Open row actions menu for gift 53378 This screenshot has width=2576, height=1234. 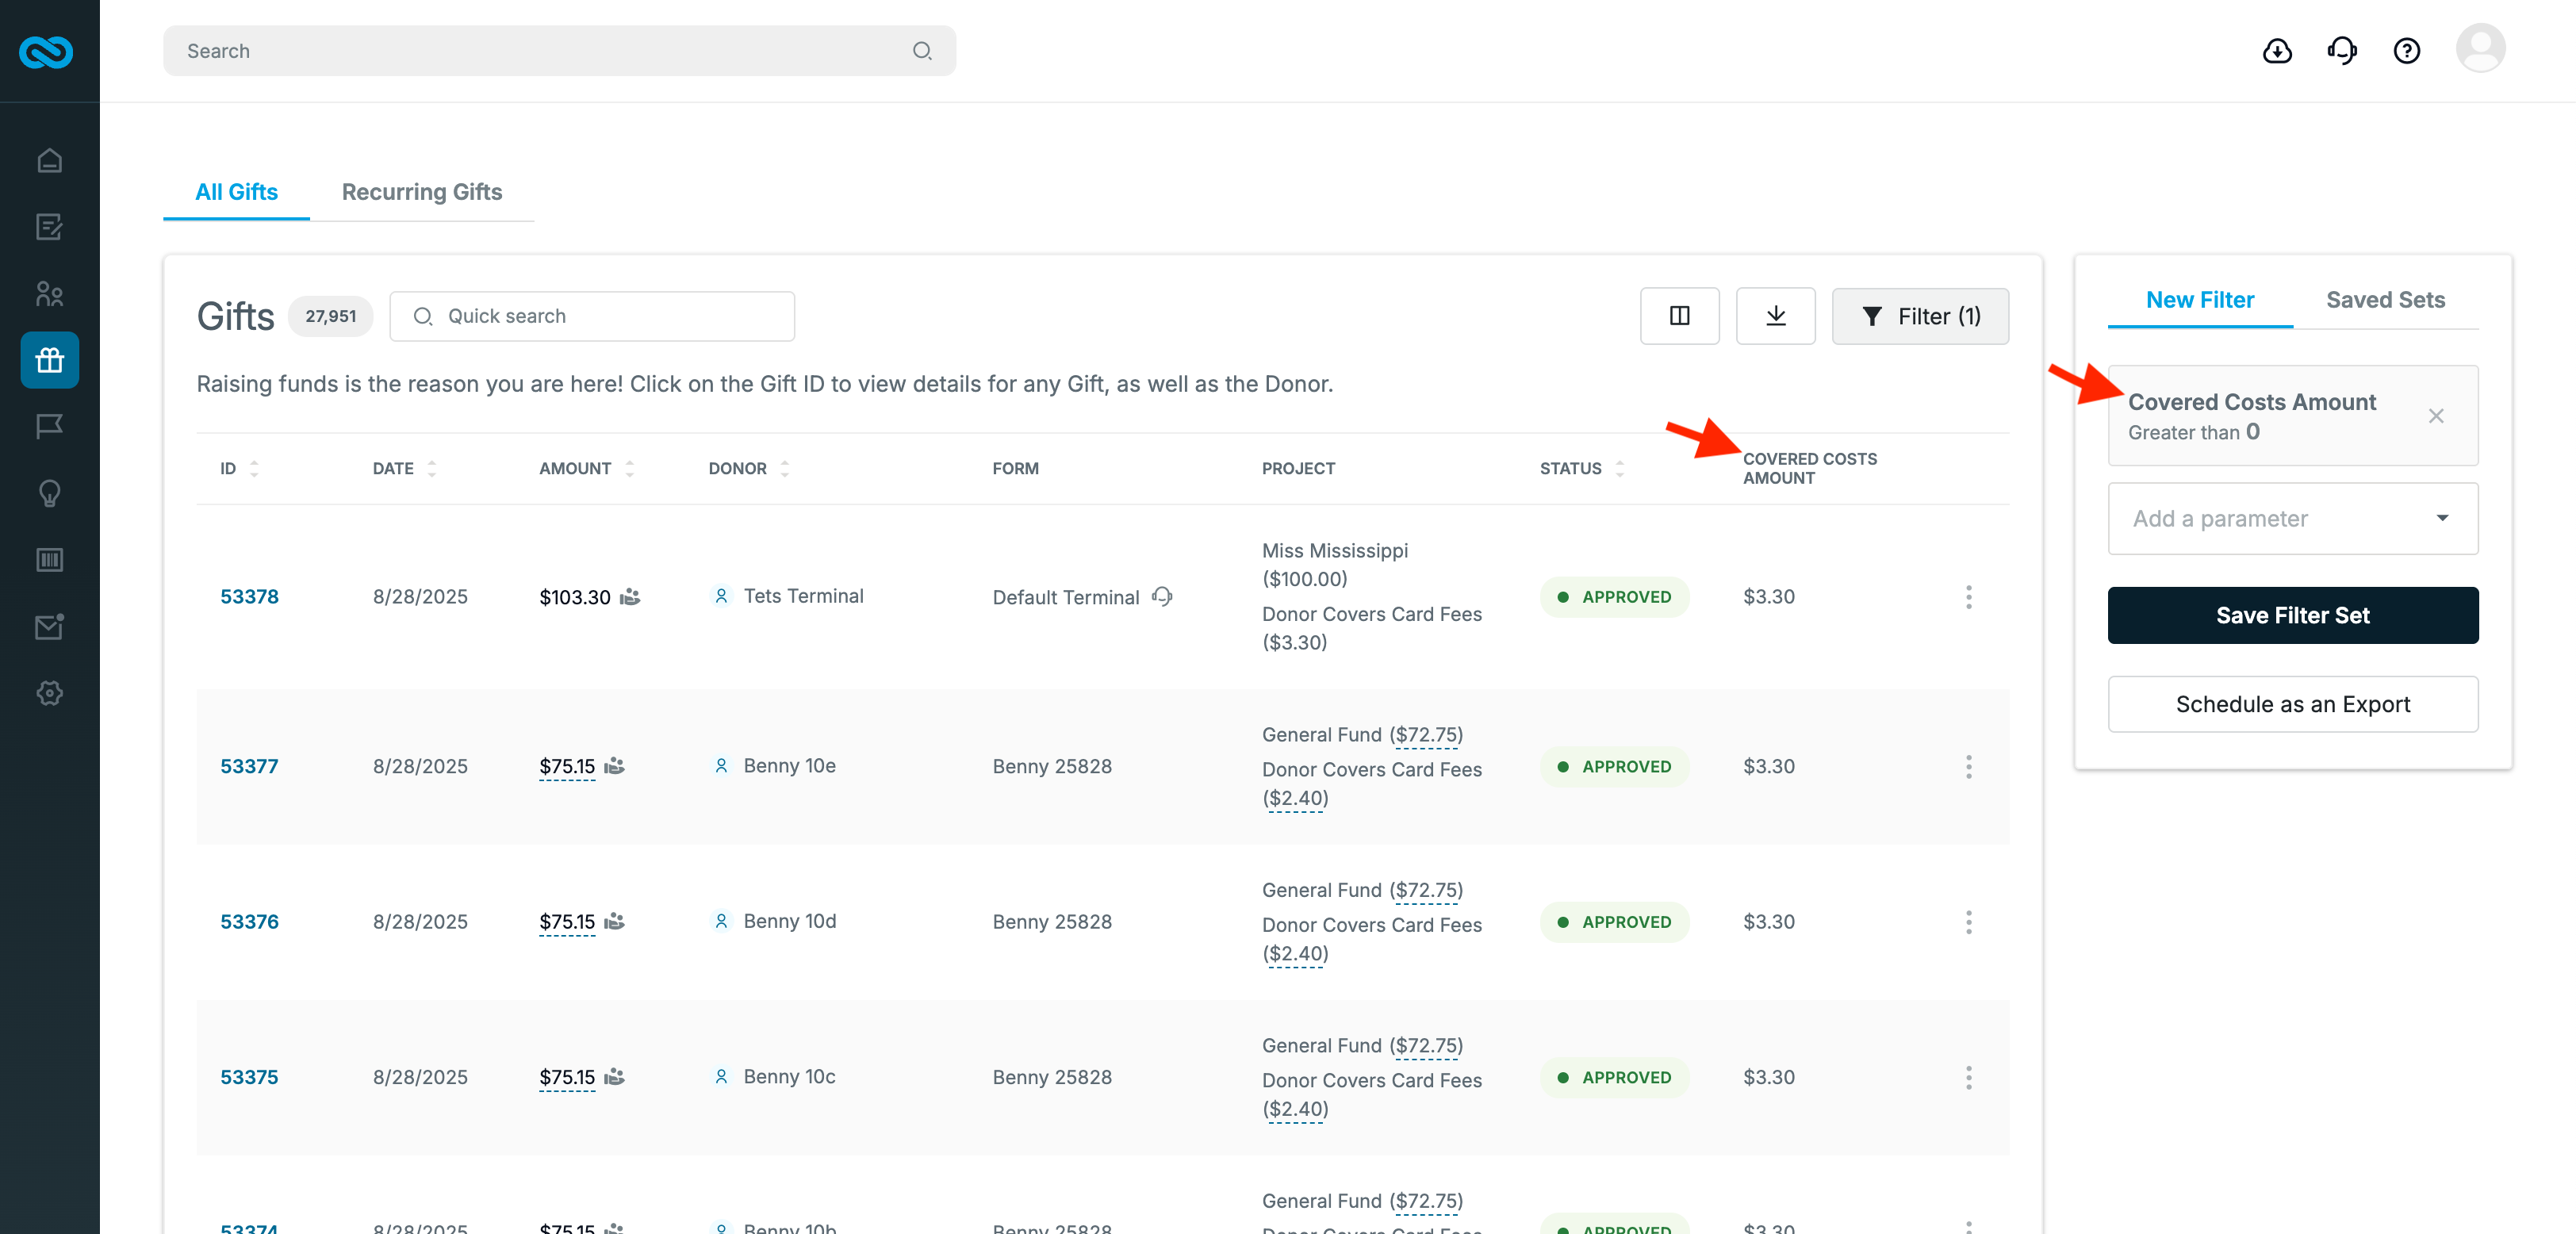[x=1968, y=597]
